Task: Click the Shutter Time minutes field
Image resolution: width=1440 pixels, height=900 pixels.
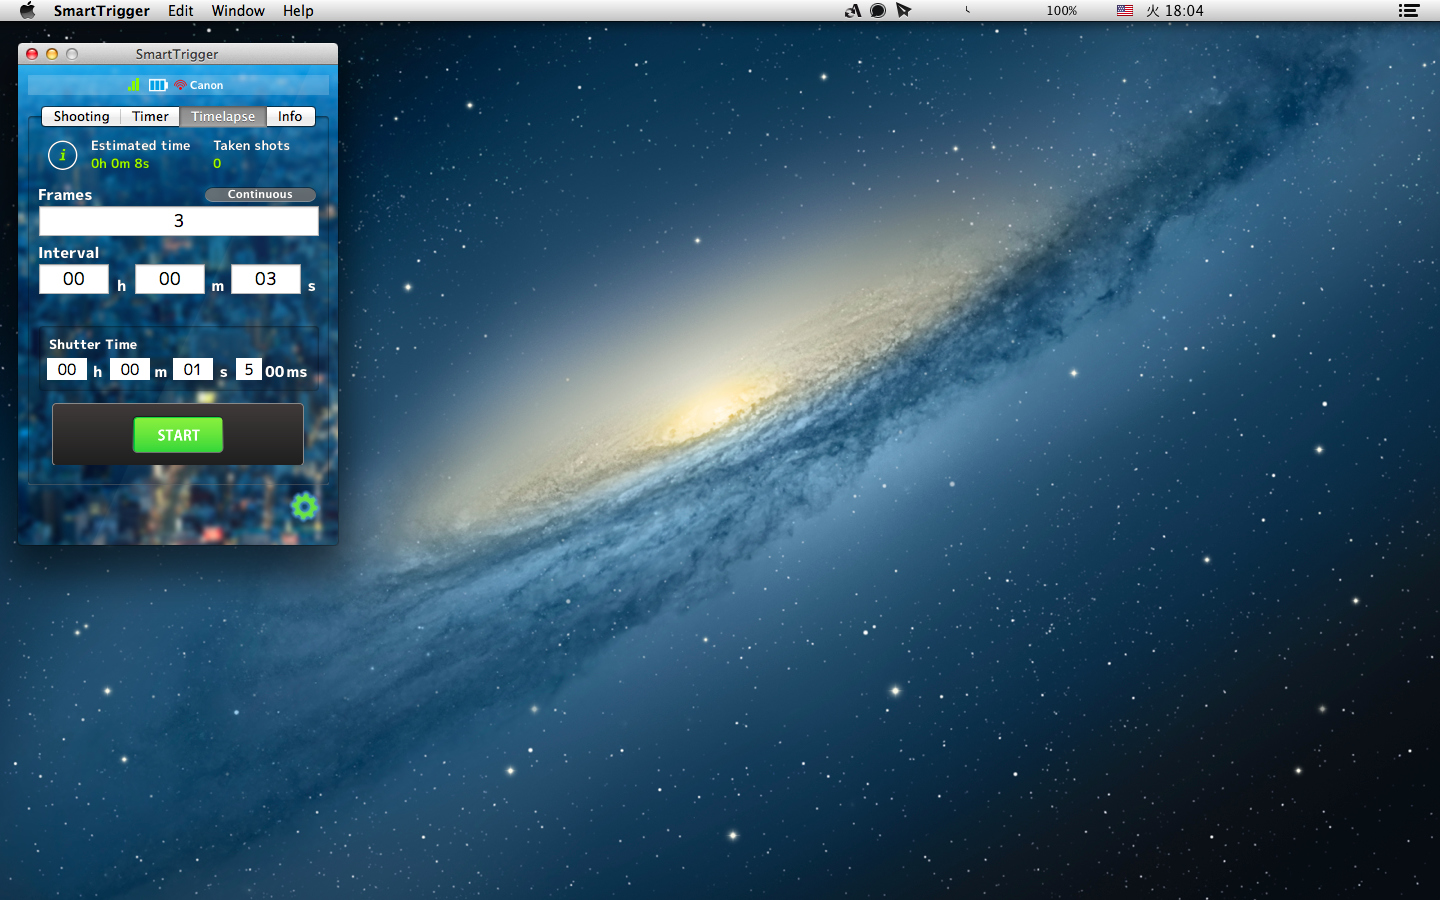Action: [x=130, y=369]
